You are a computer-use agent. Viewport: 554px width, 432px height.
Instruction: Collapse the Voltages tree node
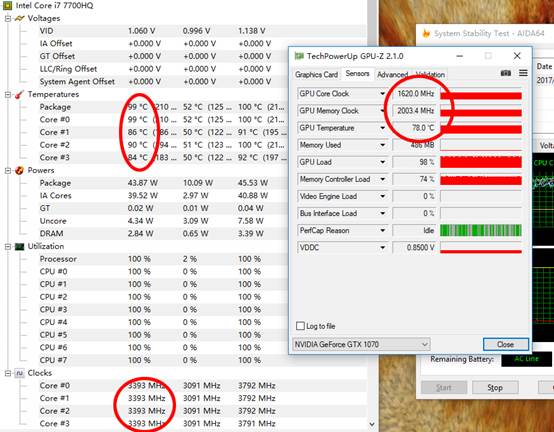(x=8, y=18)
